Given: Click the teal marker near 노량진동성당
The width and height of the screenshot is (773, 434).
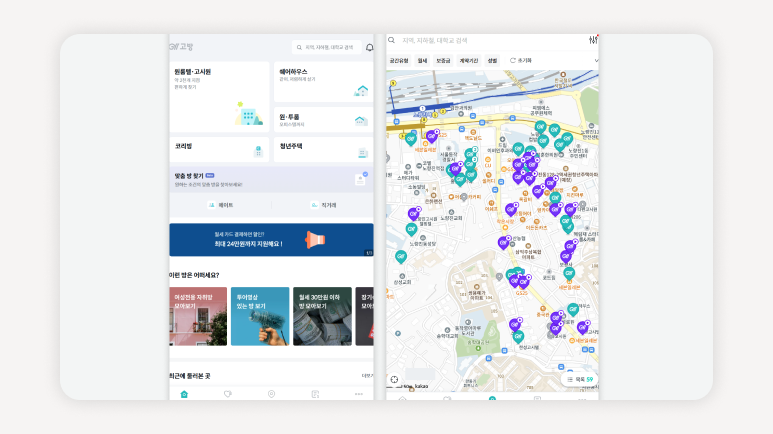Looking at the screenshot, I should coord(411,229).
